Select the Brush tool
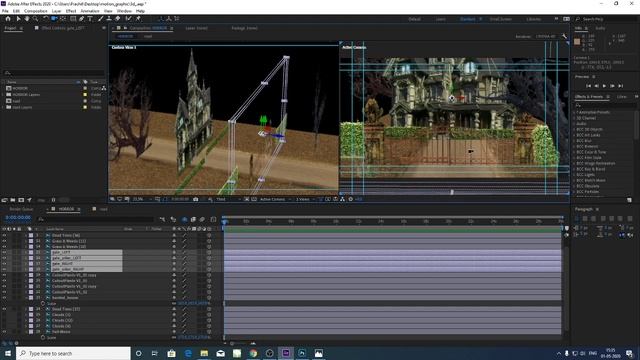 (100, 19)
